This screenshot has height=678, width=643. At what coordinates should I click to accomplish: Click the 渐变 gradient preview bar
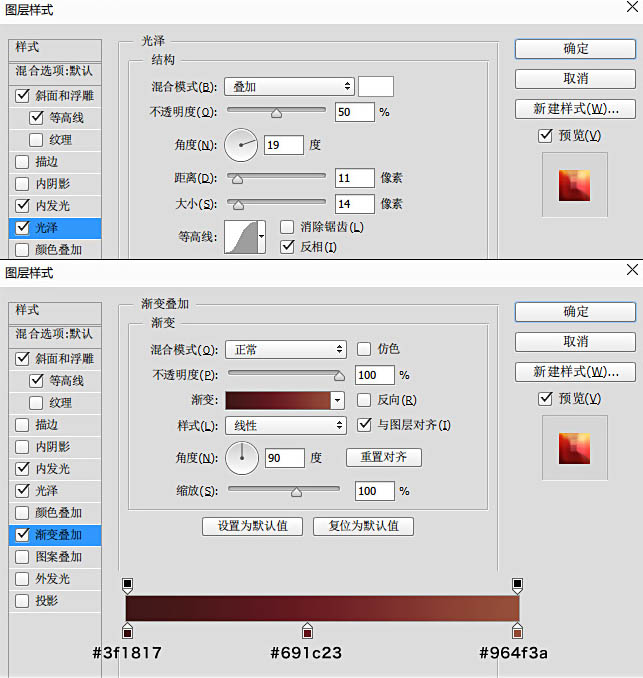tap(278, 400)
